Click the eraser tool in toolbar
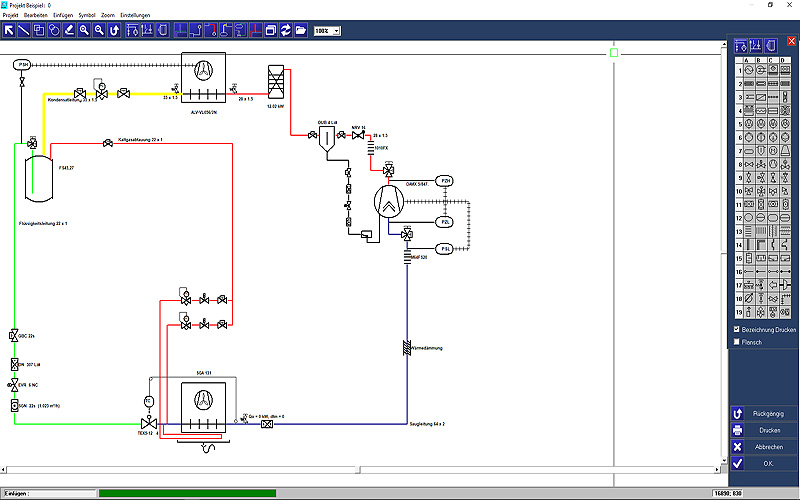800x500 pixels. click(69, 30)
